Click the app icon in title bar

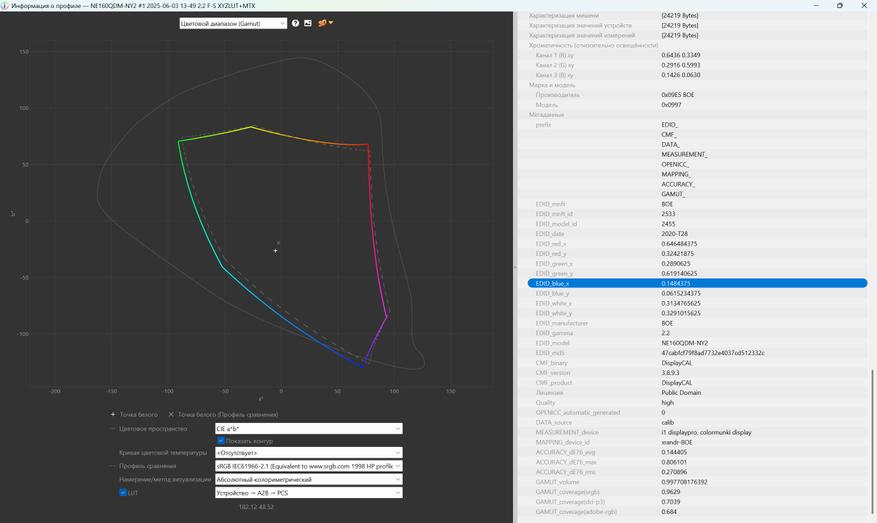[6, 5]
